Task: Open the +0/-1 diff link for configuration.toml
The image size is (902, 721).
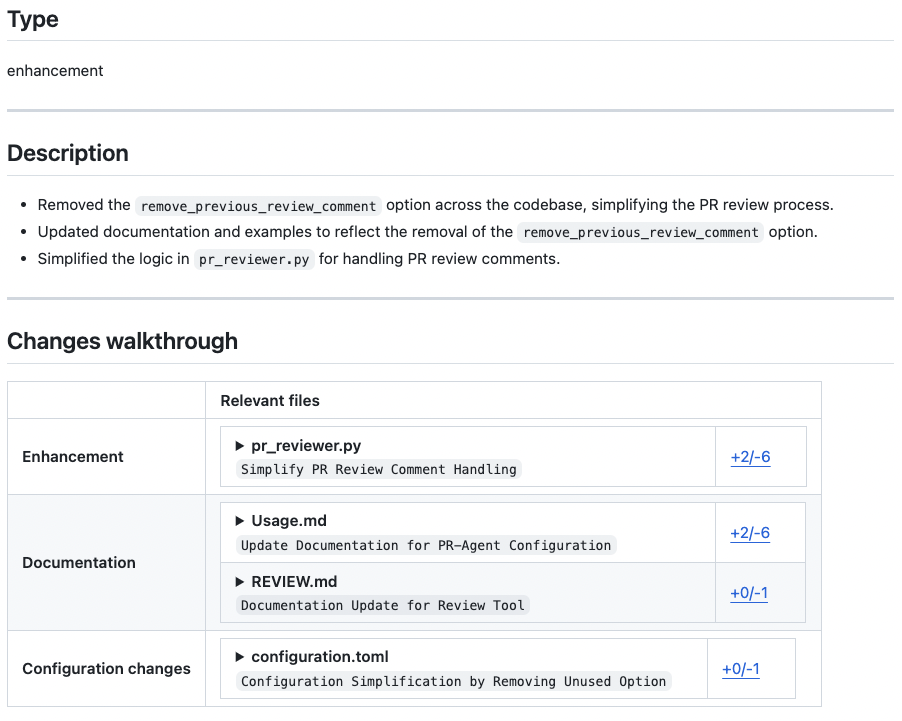Action: coord(740,669)
